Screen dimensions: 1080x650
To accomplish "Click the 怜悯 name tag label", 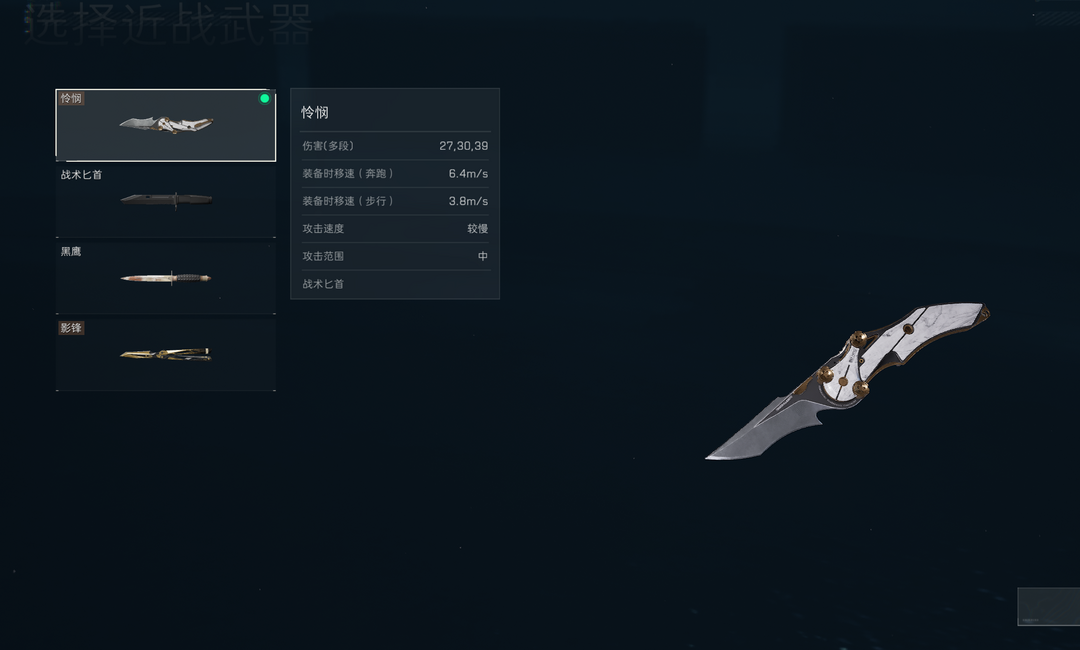I will coord(71,98).
